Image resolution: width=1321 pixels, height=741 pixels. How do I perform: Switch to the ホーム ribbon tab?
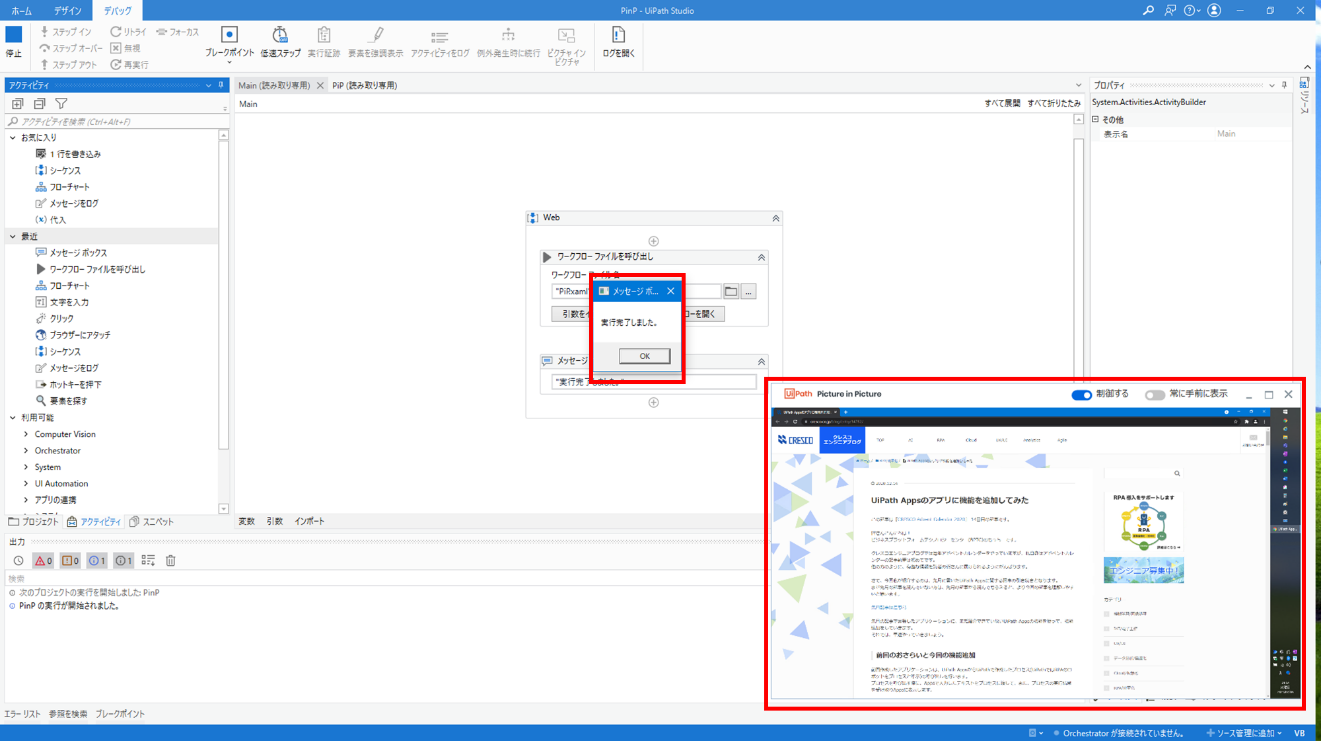point(21,10)
